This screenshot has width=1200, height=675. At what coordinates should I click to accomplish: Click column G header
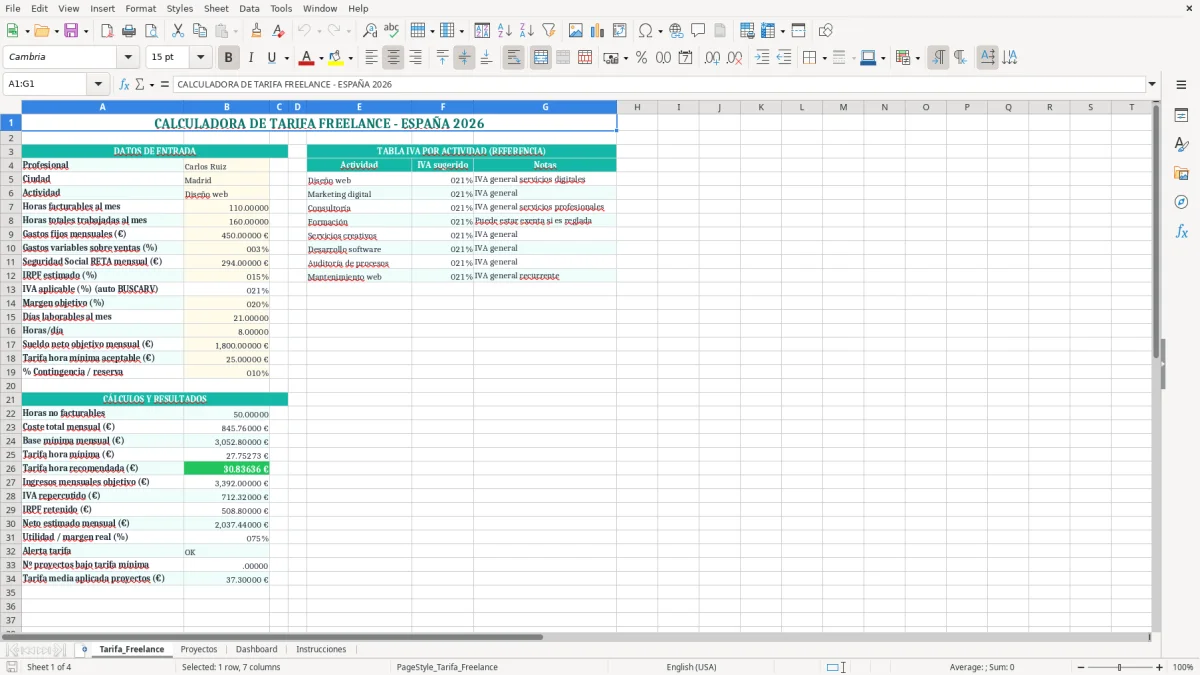545,107
